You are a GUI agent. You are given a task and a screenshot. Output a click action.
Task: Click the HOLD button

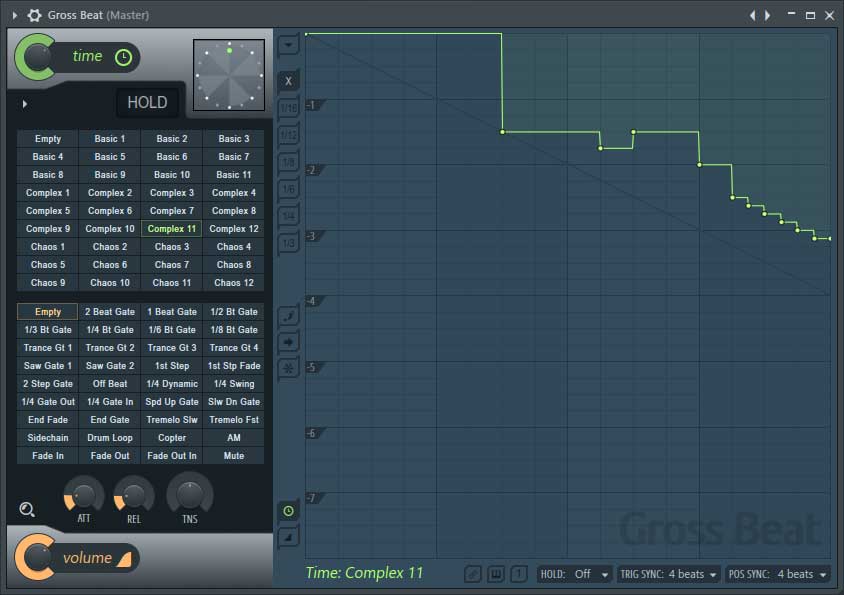coord(147,102)
